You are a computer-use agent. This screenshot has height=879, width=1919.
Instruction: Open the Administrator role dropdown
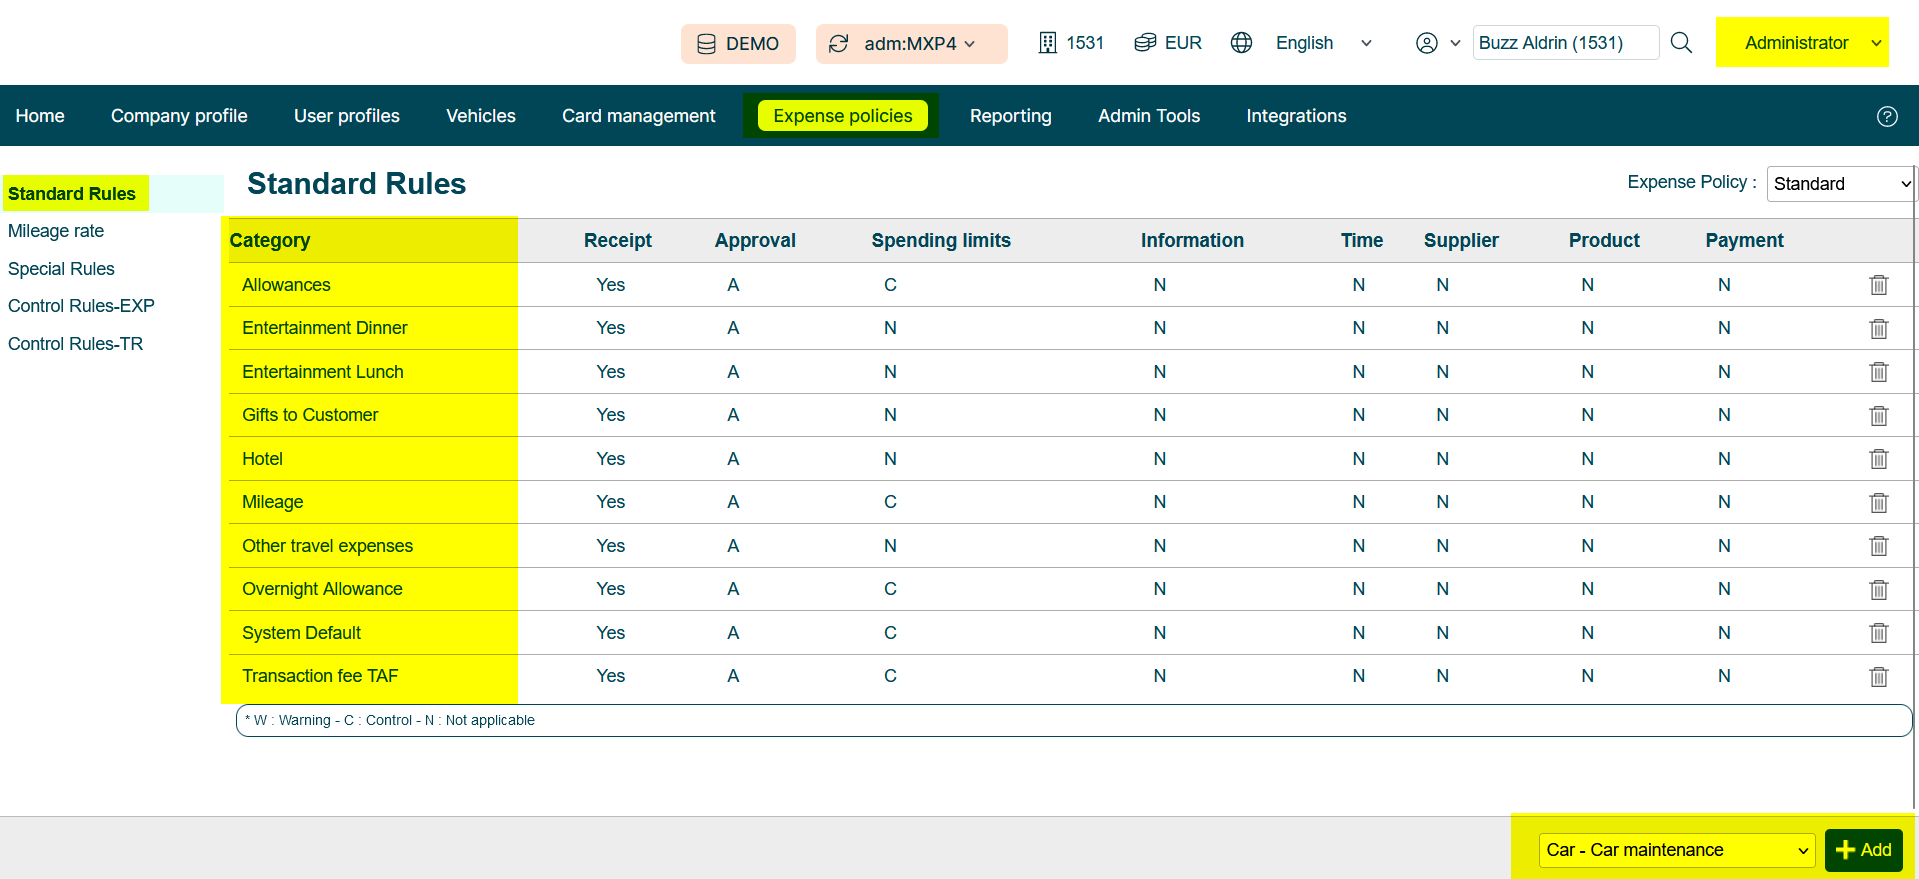pyautogui.click(x=1802, y=43)
